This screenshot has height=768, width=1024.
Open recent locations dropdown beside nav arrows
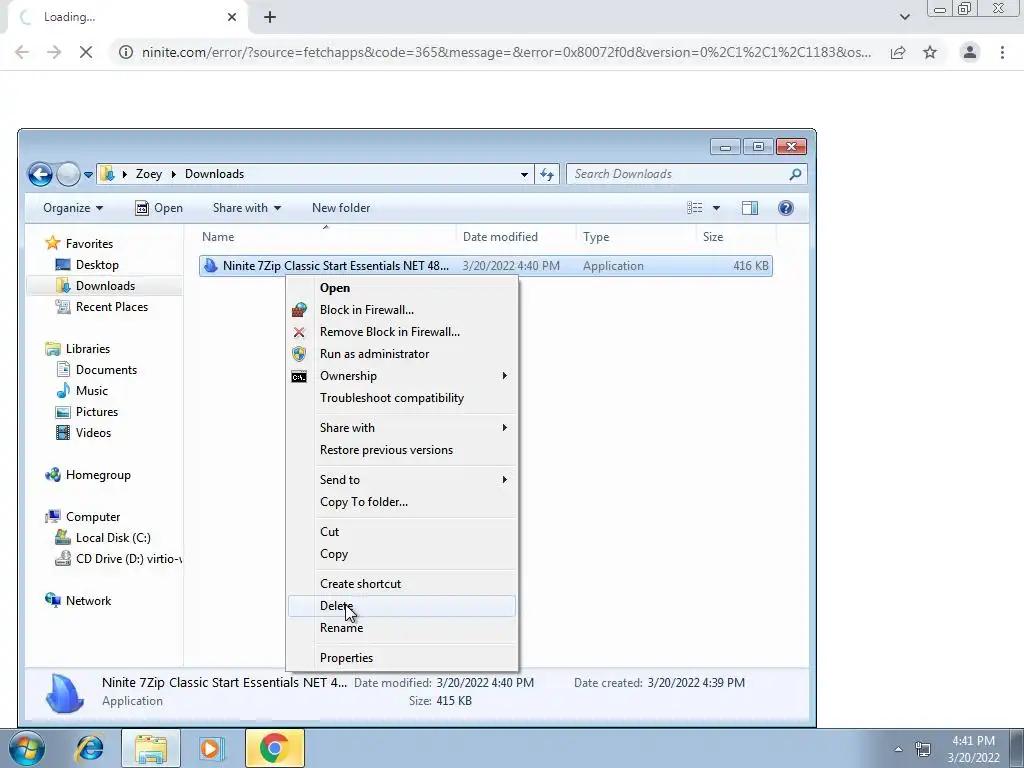88,174
